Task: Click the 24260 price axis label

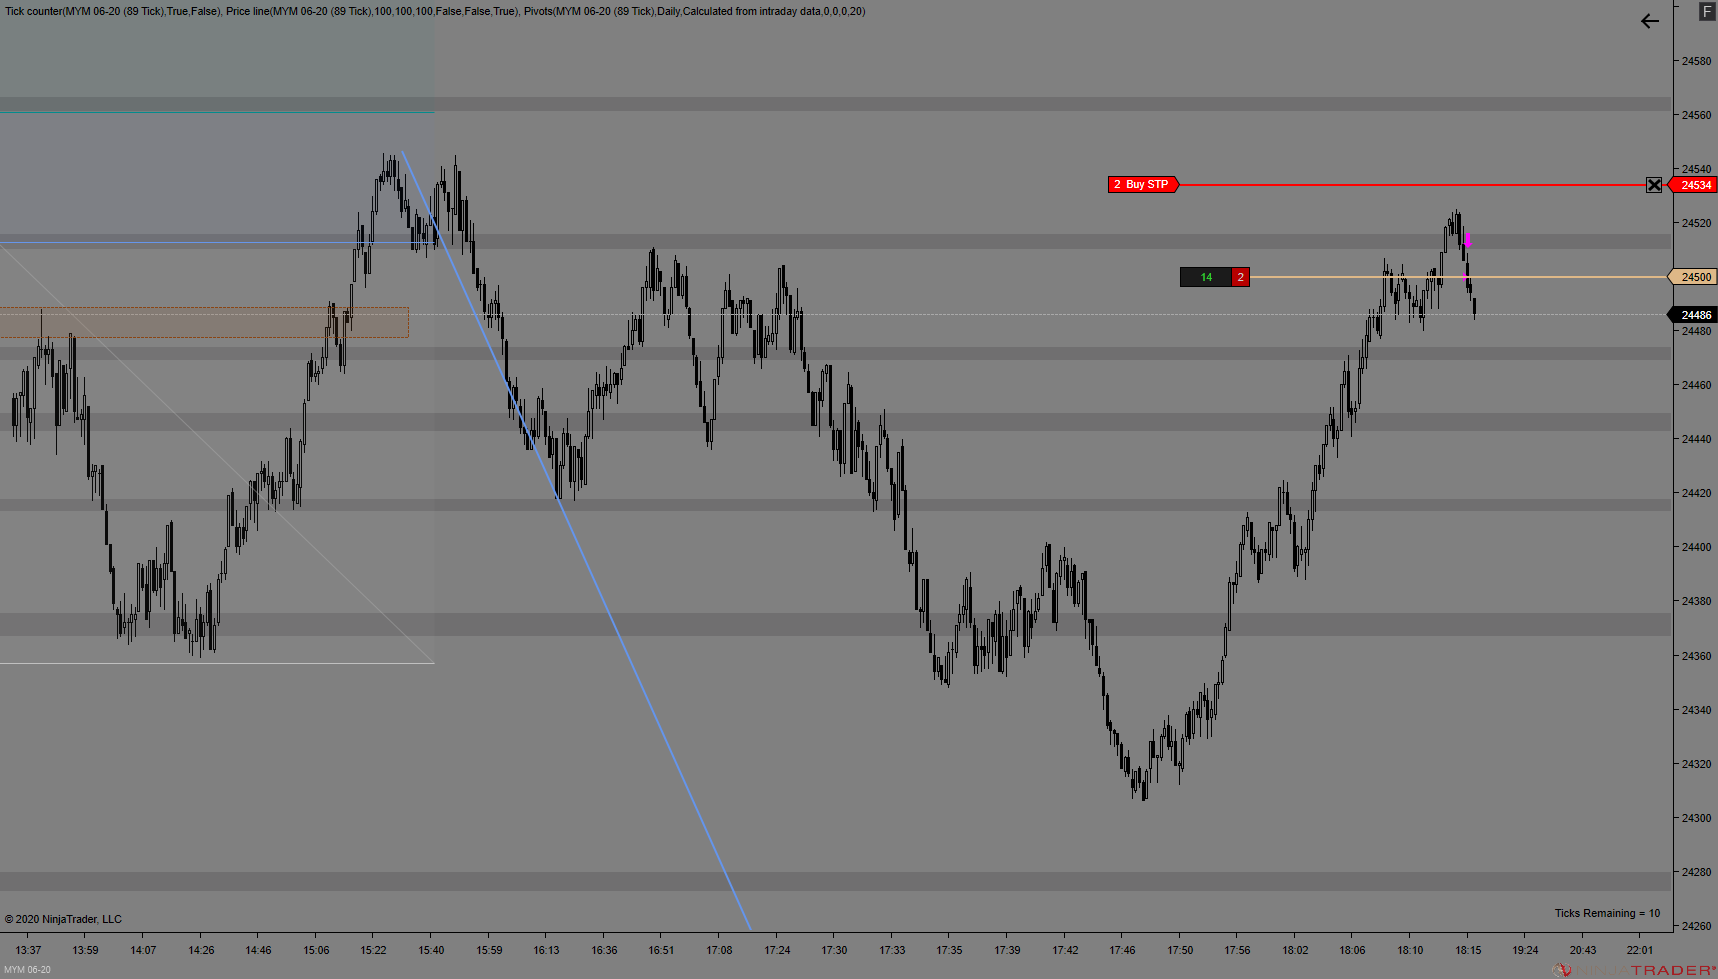Action: coord(1696,926)
